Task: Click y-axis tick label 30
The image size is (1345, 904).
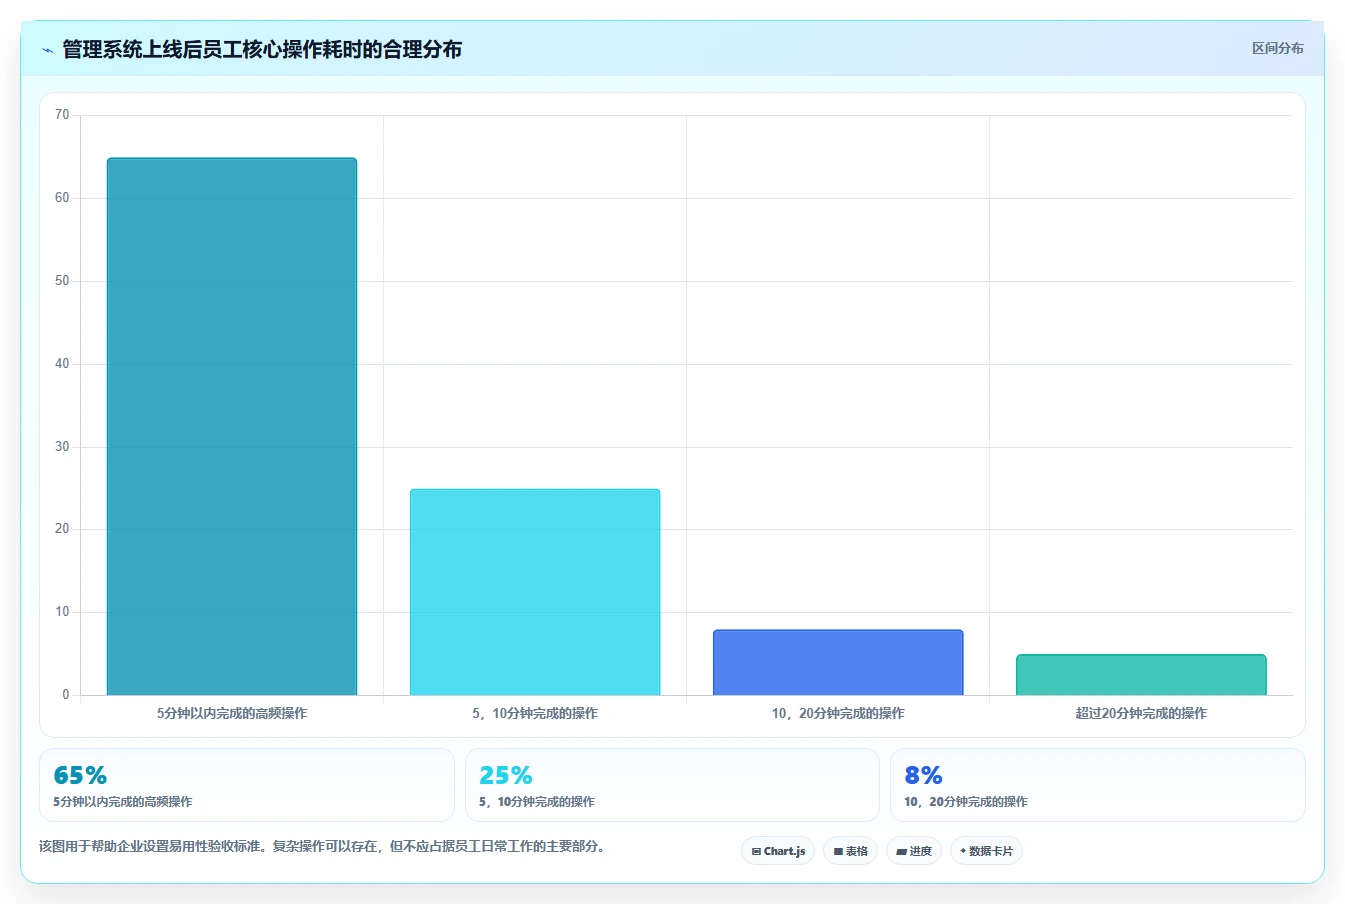Action: pyautogui.click(x=62, y=447)
